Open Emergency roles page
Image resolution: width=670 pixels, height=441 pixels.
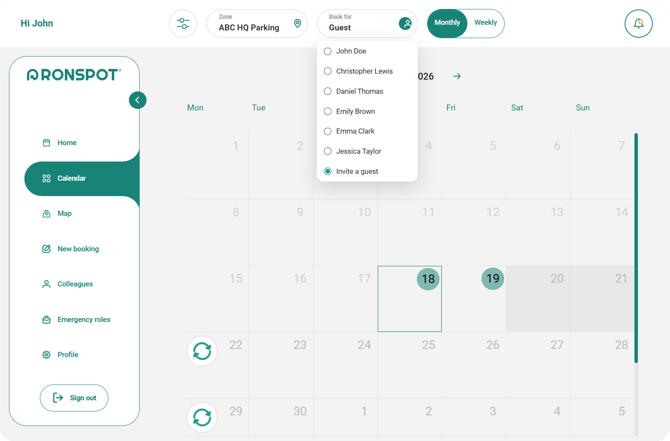pos(76,319)
